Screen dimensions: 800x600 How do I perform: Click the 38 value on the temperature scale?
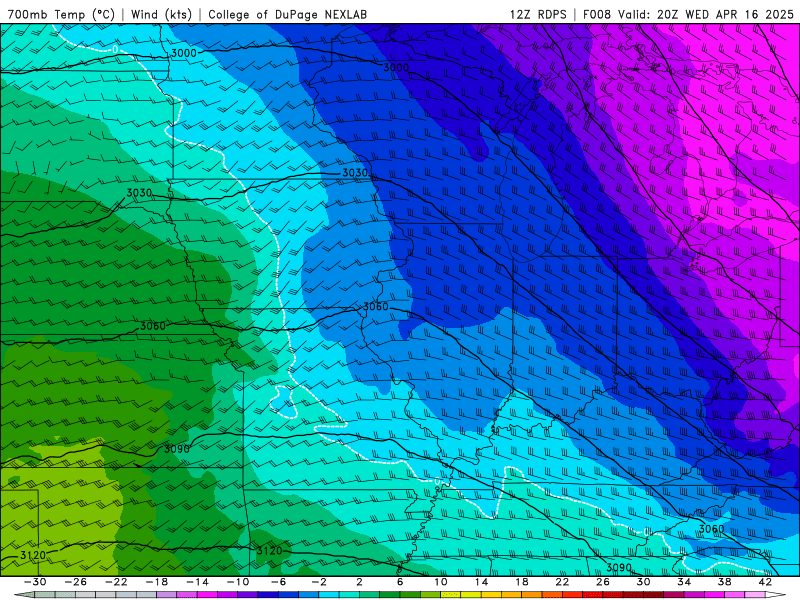tap(724, 582)
